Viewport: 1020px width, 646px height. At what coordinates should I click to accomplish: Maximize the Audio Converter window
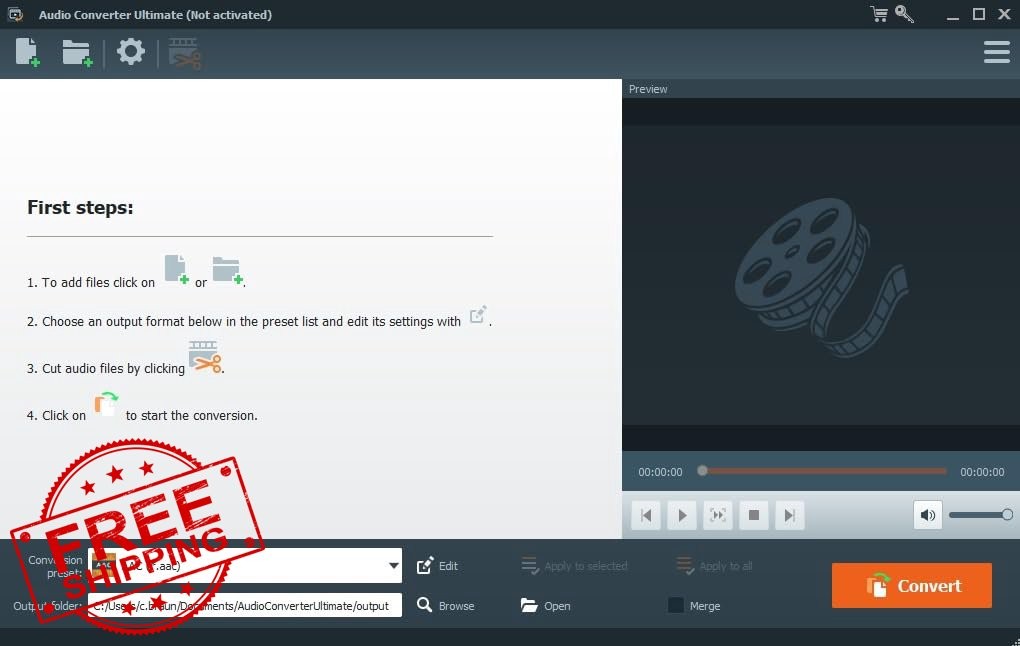(x=979, y=14)
